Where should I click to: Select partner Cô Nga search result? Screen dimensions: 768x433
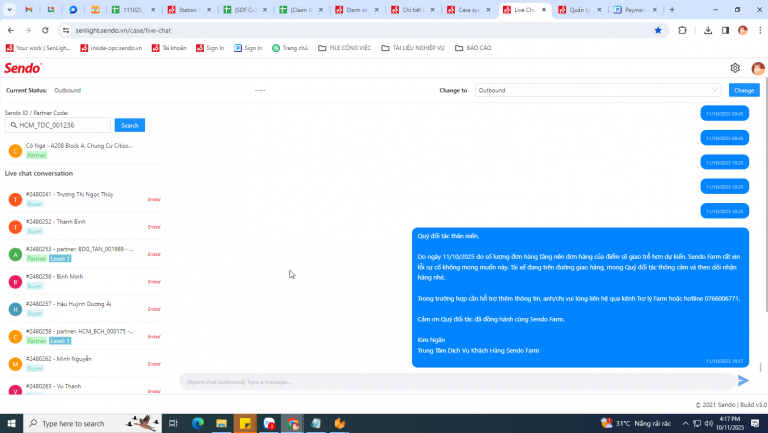coord(83,150)
